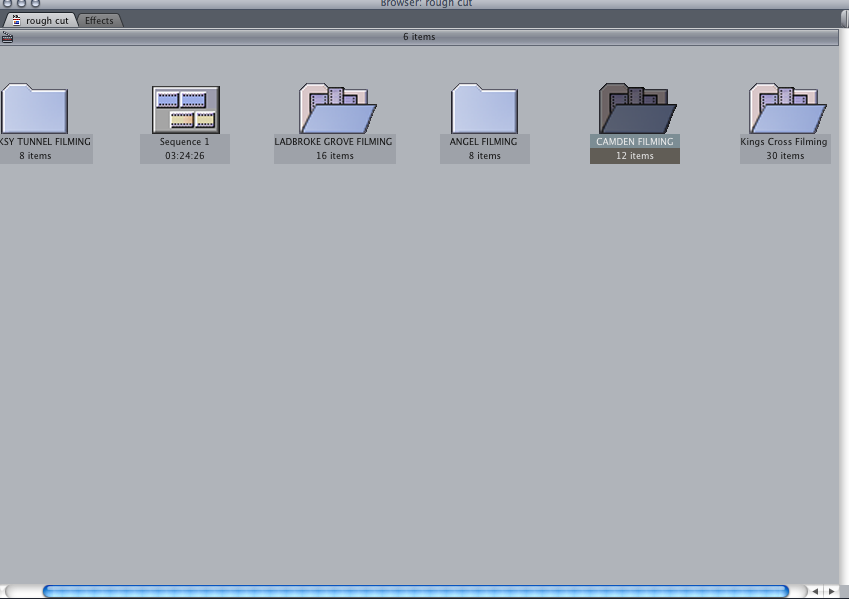Switch to the Effects tab
The image size is (849, 599).
point(100,21)
